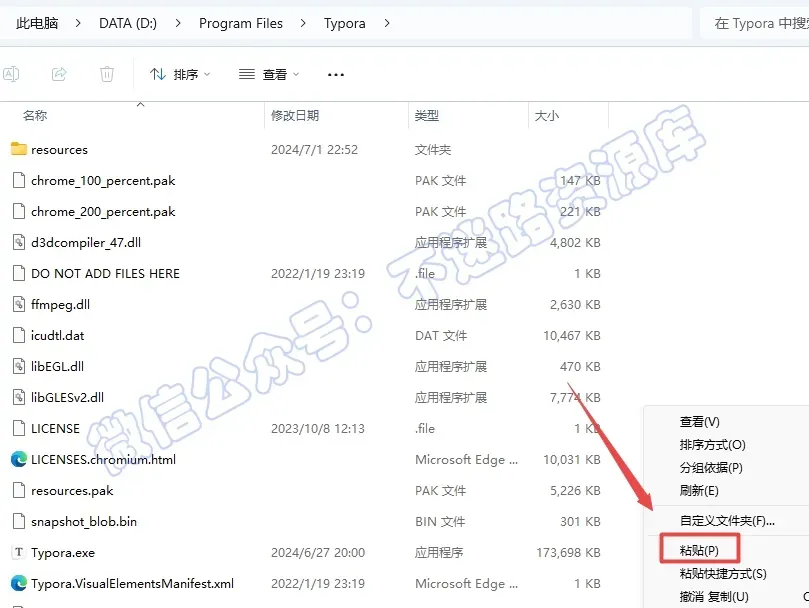Select resources.pak file icon
The image size is (809, 608).
coord(19,490)
